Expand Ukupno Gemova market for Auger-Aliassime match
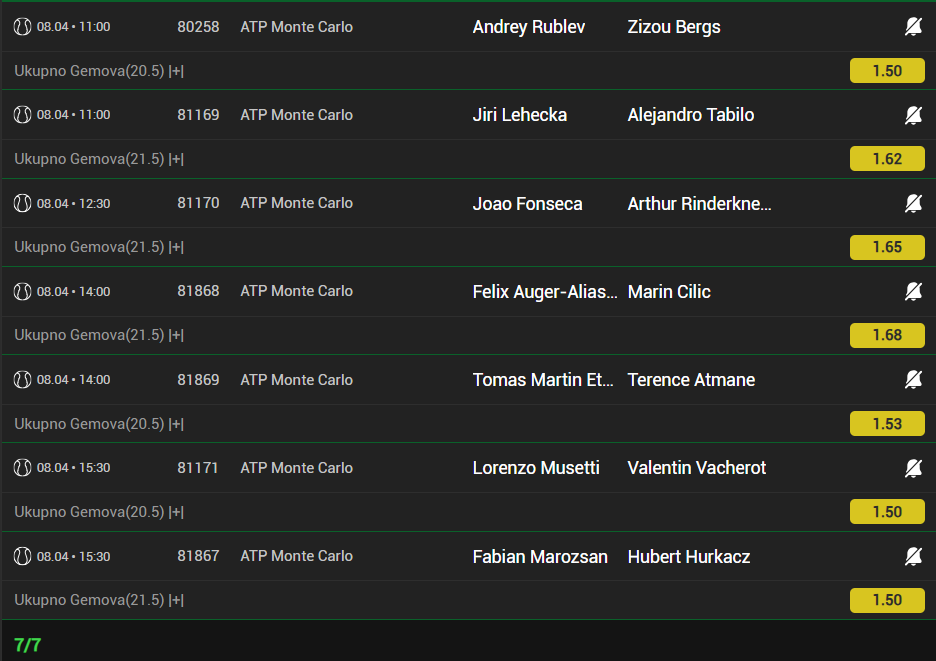The height and width of the screenshot is (661, 936). tap(177, 335)
